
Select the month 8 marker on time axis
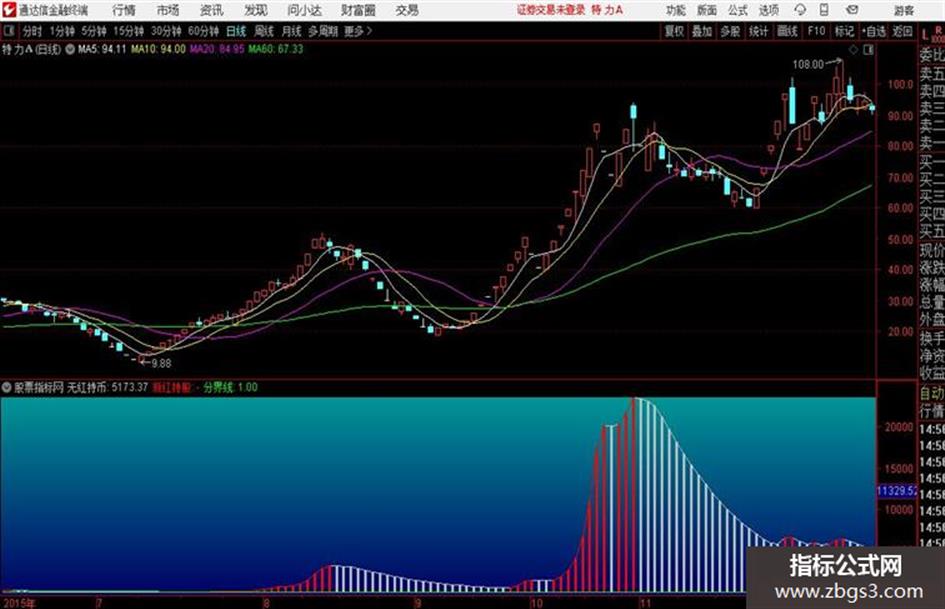click(266, 603)
